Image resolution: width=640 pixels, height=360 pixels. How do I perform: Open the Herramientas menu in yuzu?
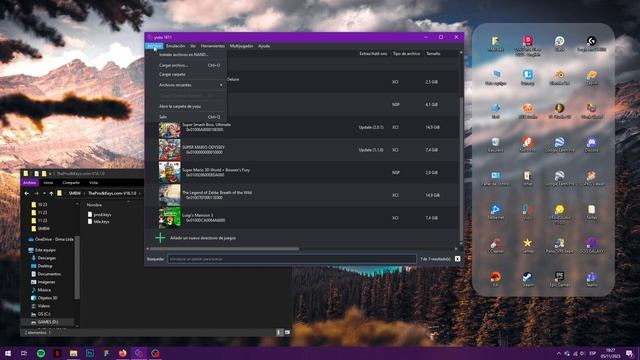tap(213, 46)
